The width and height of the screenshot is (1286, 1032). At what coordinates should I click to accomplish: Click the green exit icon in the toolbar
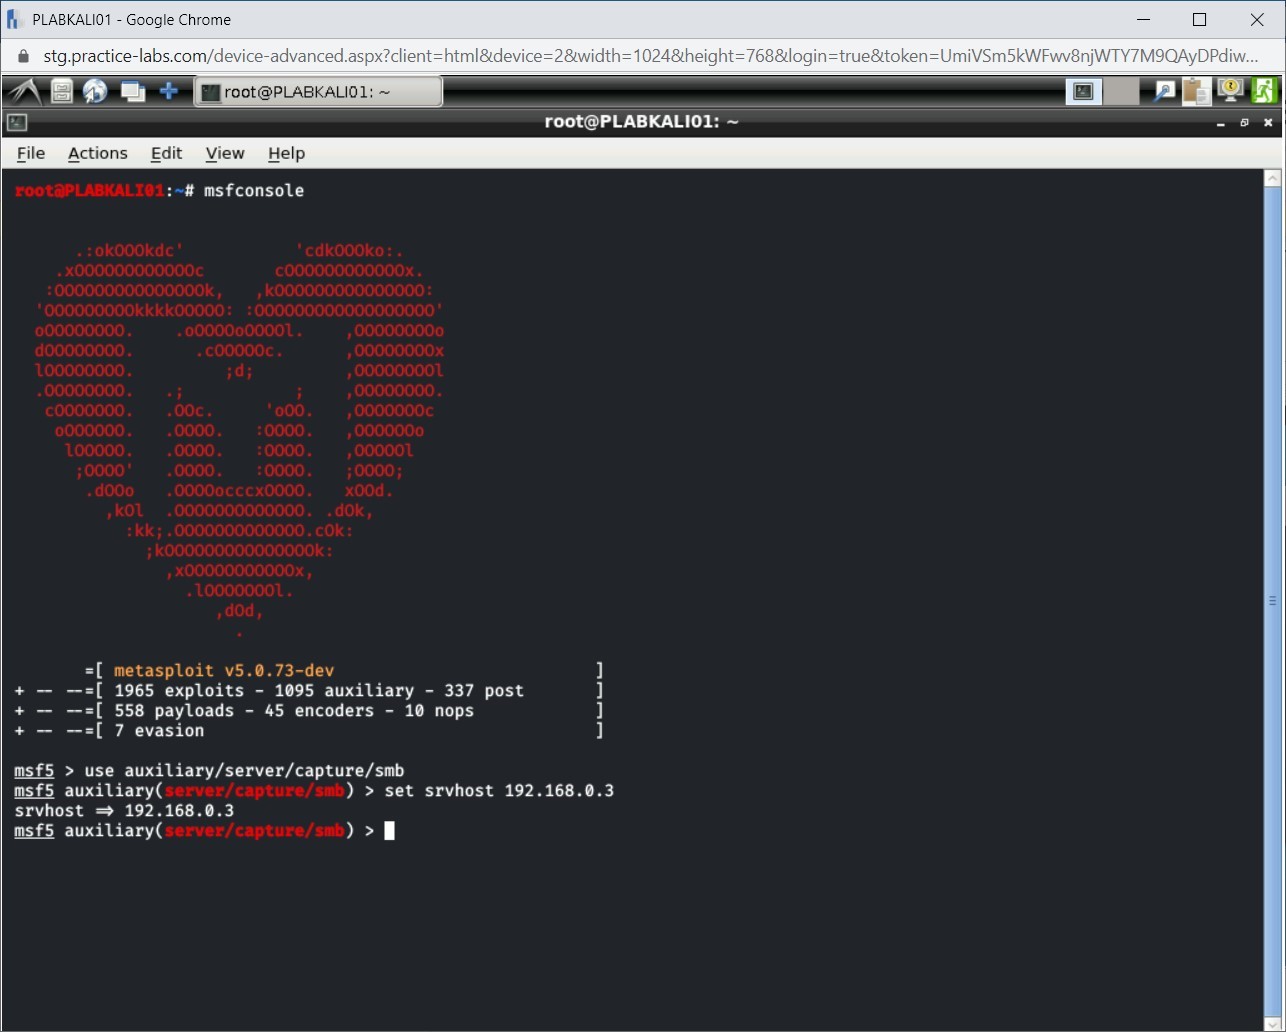pyautogui.click(x=1265, y=91)
